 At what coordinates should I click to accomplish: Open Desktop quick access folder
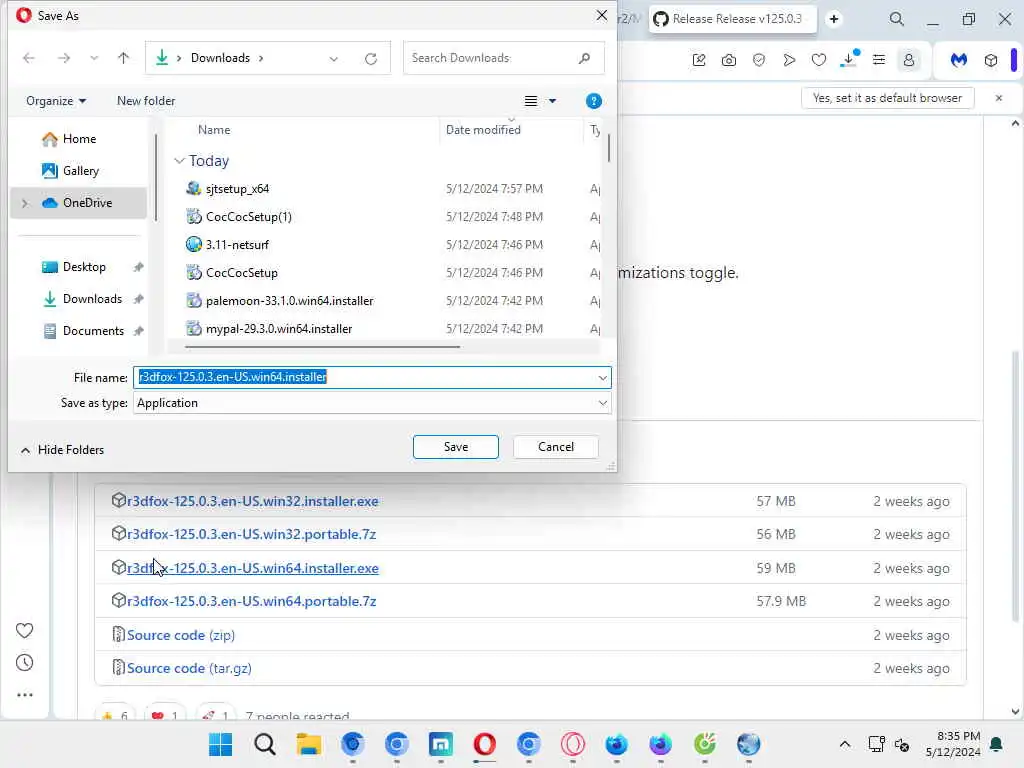(84, 266)
